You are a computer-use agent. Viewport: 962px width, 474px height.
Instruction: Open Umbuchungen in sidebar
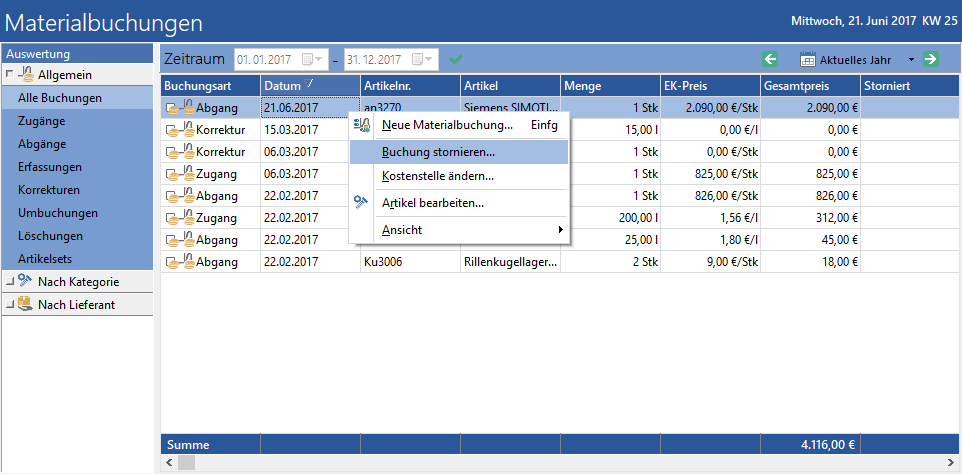(x=77, y=213)
